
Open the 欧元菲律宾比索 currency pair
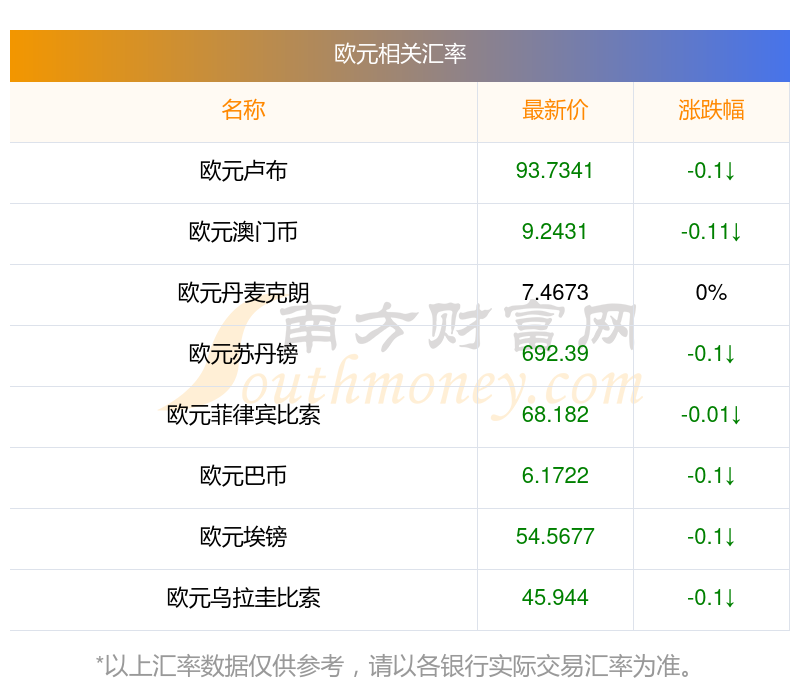(243, 415)
